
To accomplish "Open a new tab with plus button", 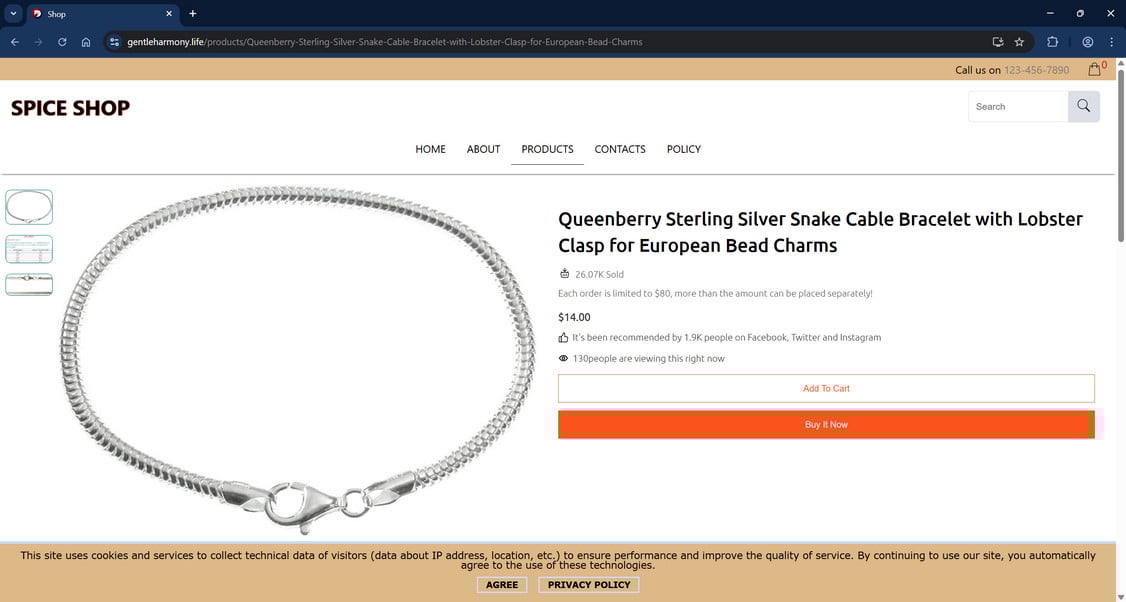I will [192, 13].
